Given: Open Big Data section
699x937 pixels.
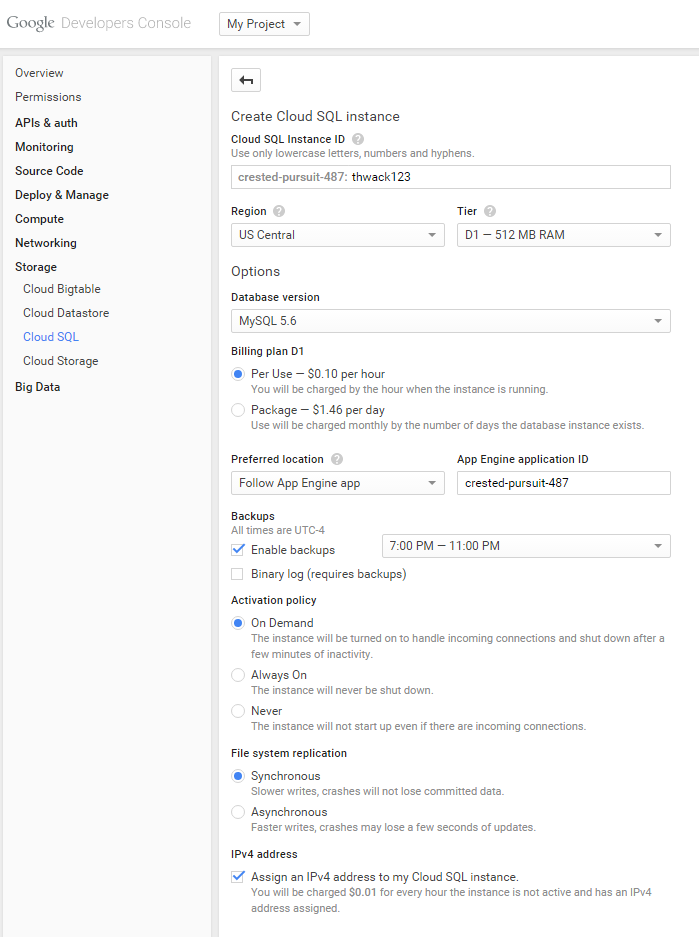Looking at the screenshot, I should pos(38,387).
